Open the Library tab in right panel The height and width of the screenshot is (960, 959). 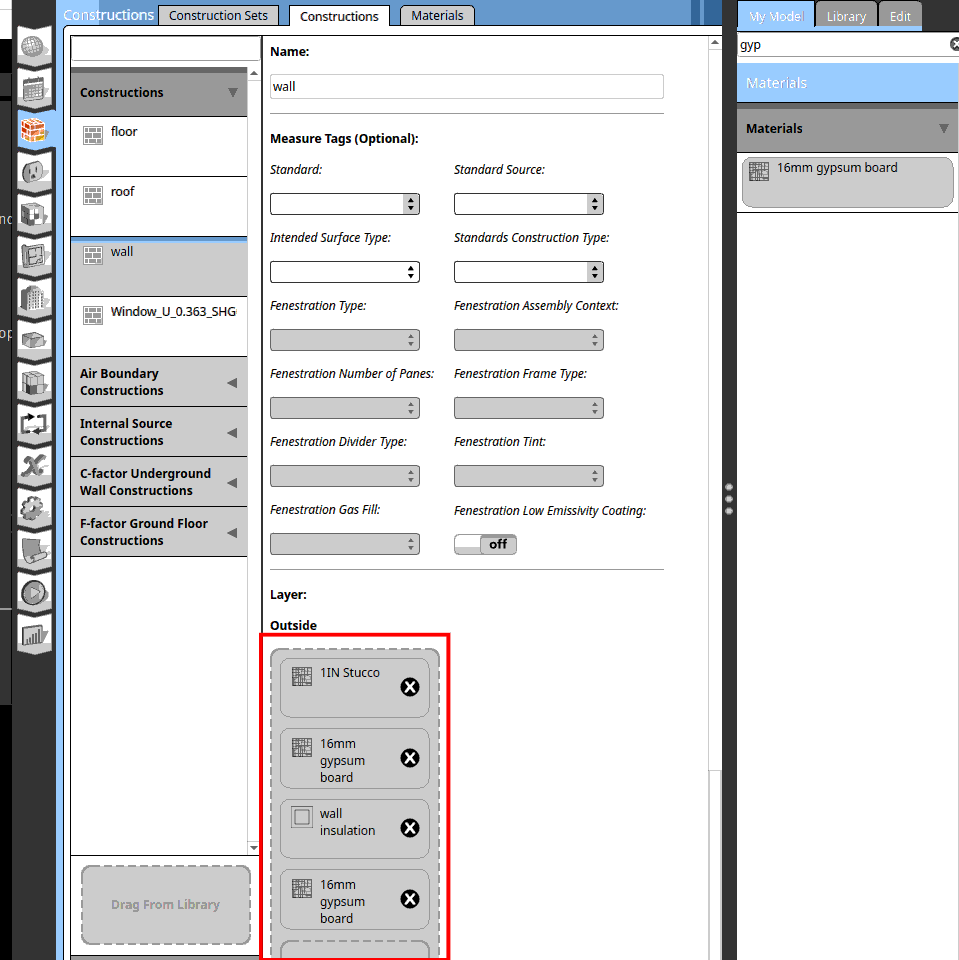[x=846, y=17]
